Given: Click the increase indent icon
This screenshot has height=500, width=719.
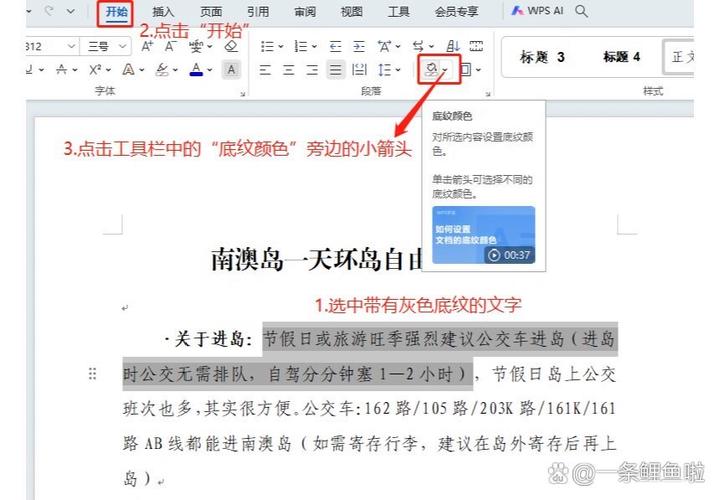Looking at the screenshot, I should 359,46.
